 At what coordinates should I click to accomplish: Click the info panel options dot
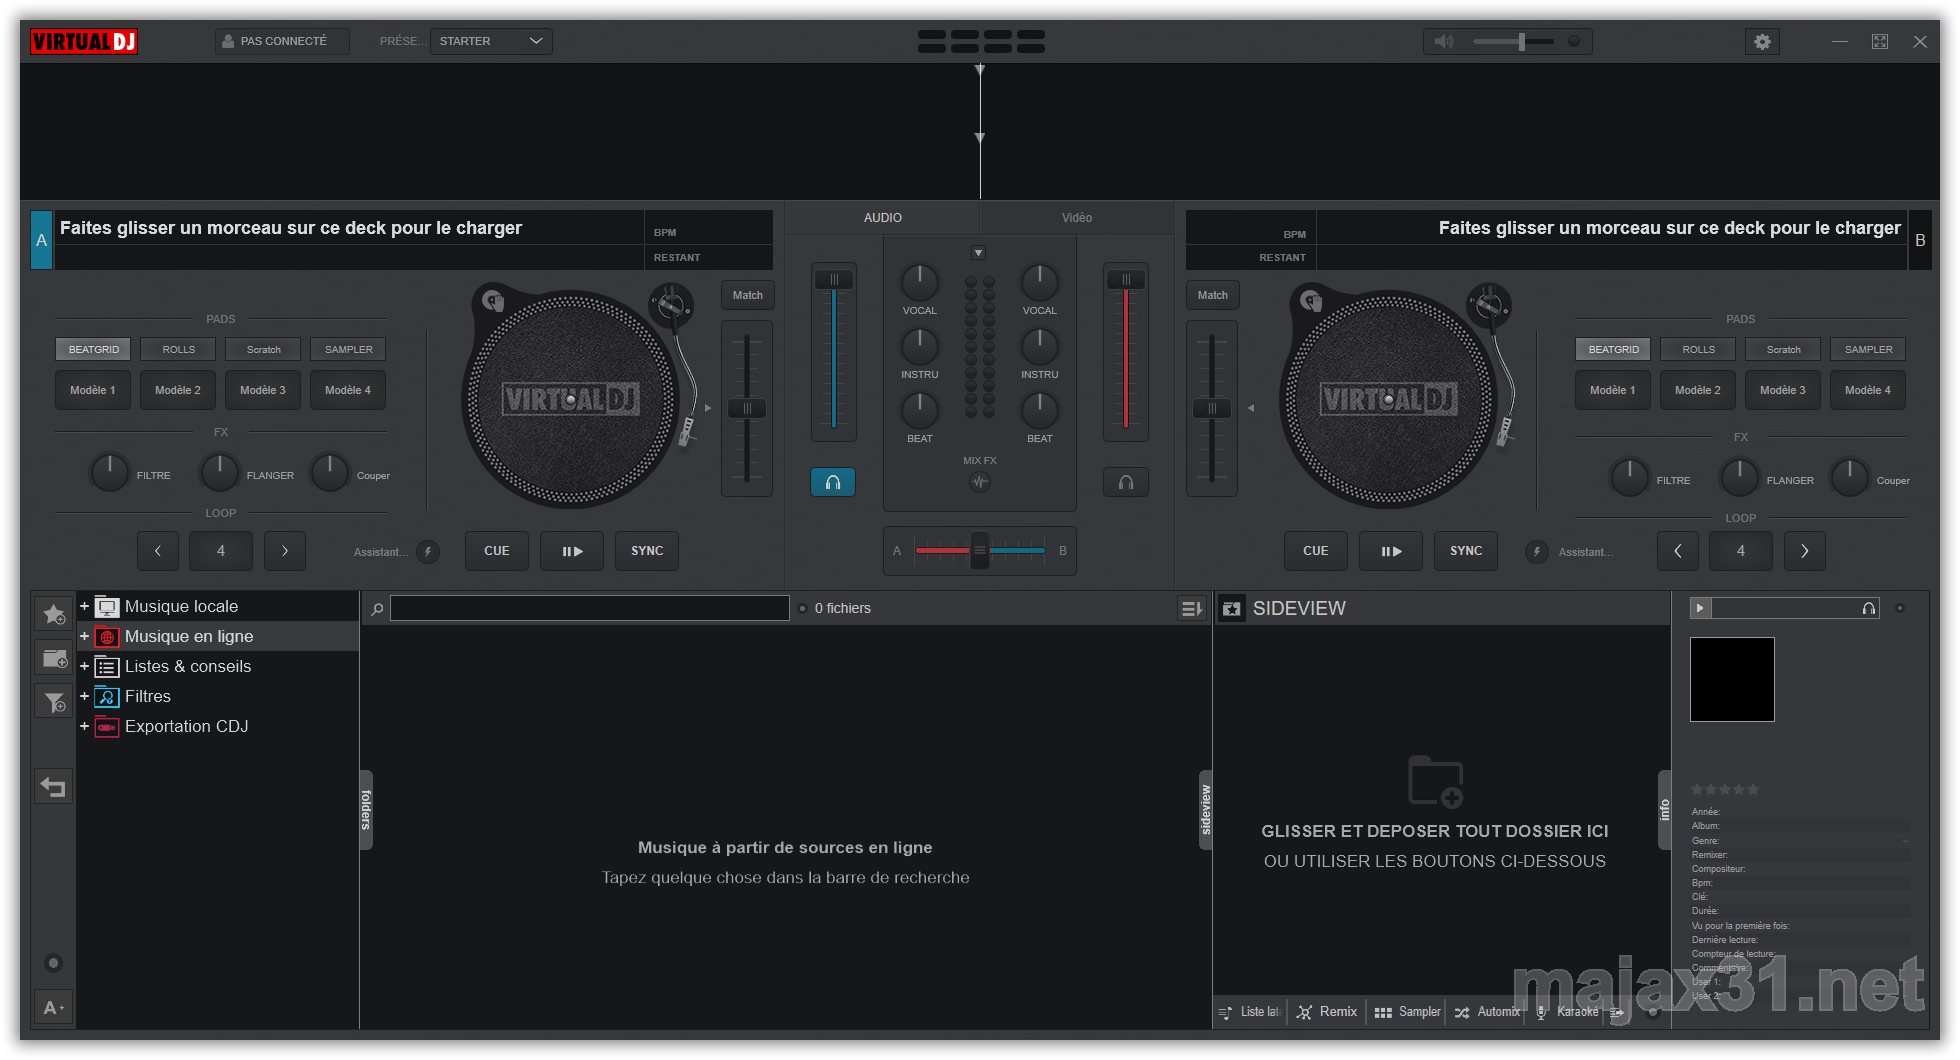click(1900, 608)
